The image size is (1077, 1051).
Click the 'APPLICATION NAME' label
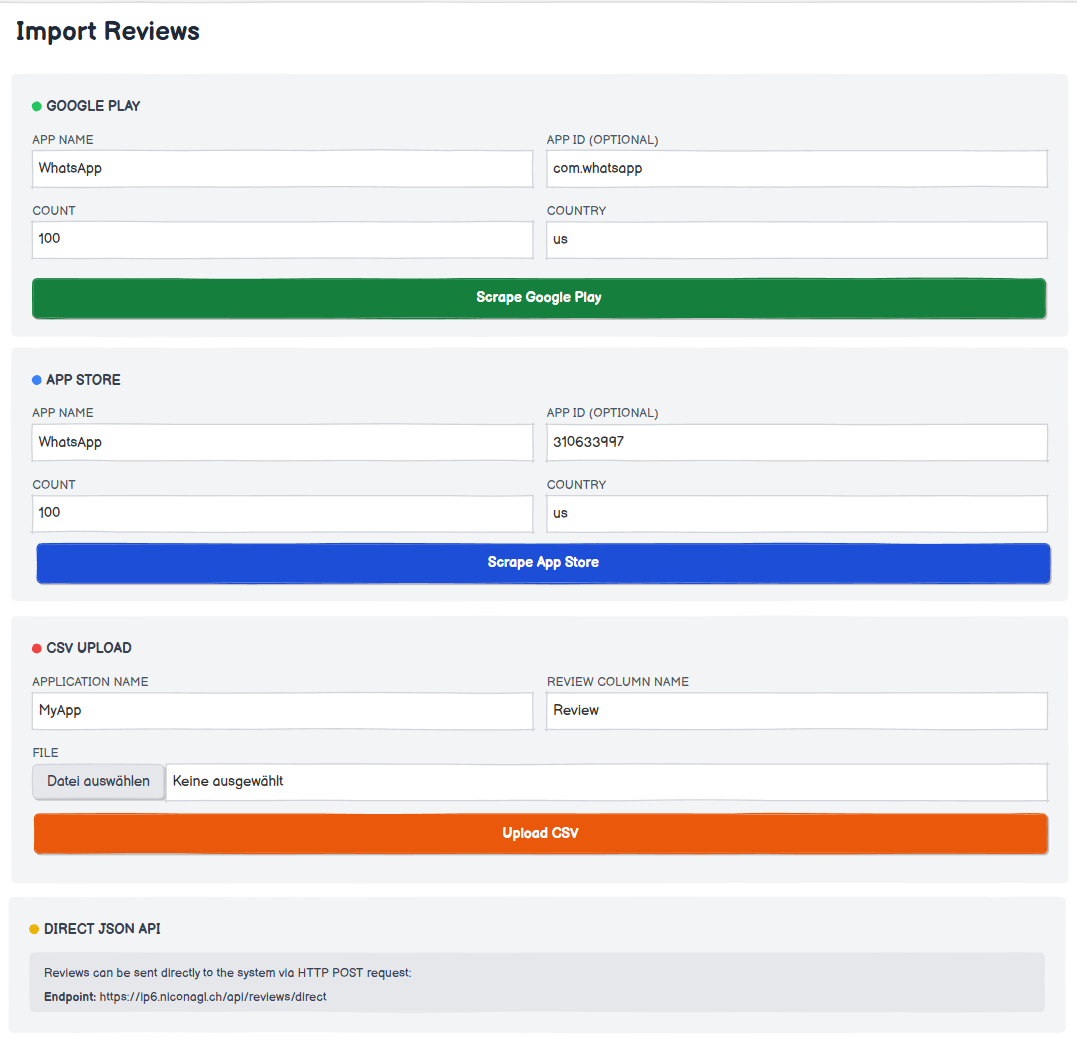click(x=90, y=682)
